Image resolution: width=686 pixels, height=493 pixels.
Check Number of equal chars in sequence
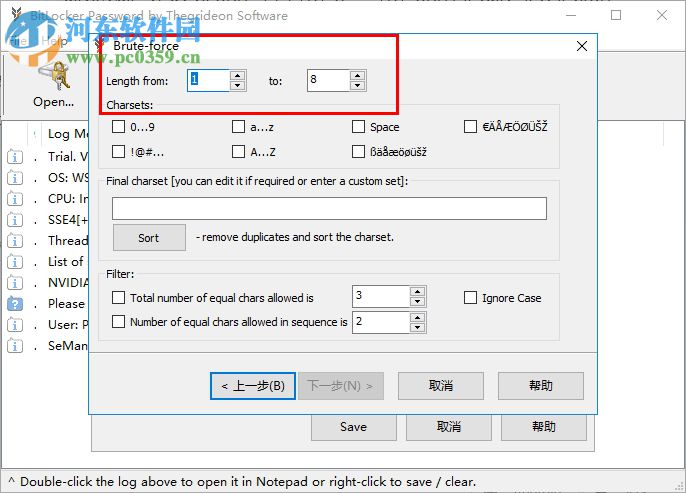tap(118, 322)
